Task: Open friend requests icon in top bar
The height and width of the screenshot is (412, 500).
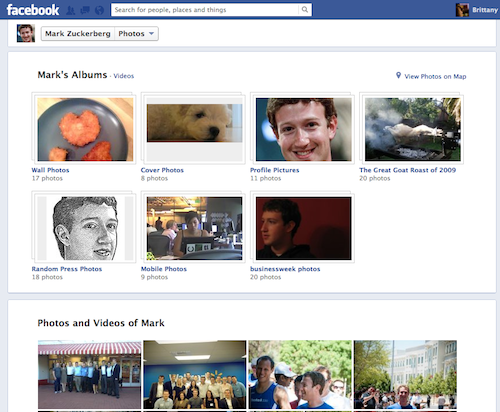Action: point(70,10)
